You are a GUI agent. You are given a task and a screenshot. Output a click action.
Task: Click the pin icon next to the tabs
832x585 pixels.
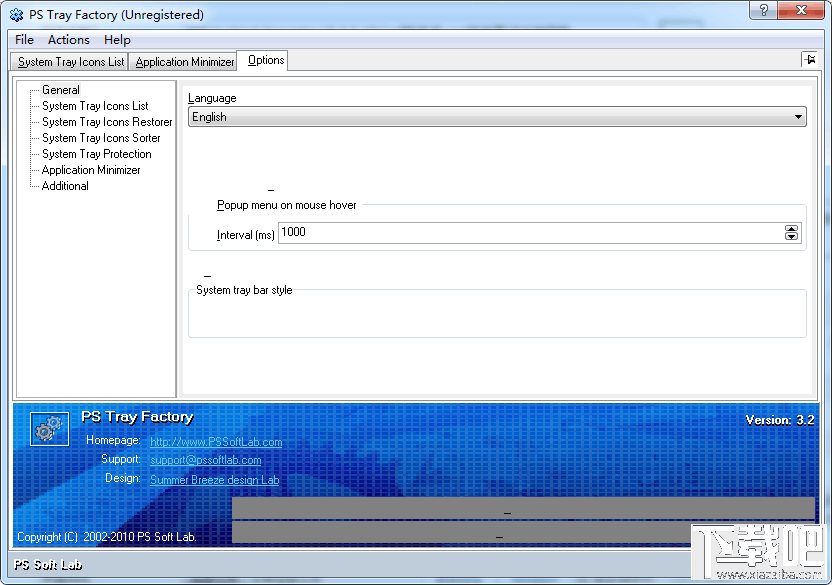(809, 59)
